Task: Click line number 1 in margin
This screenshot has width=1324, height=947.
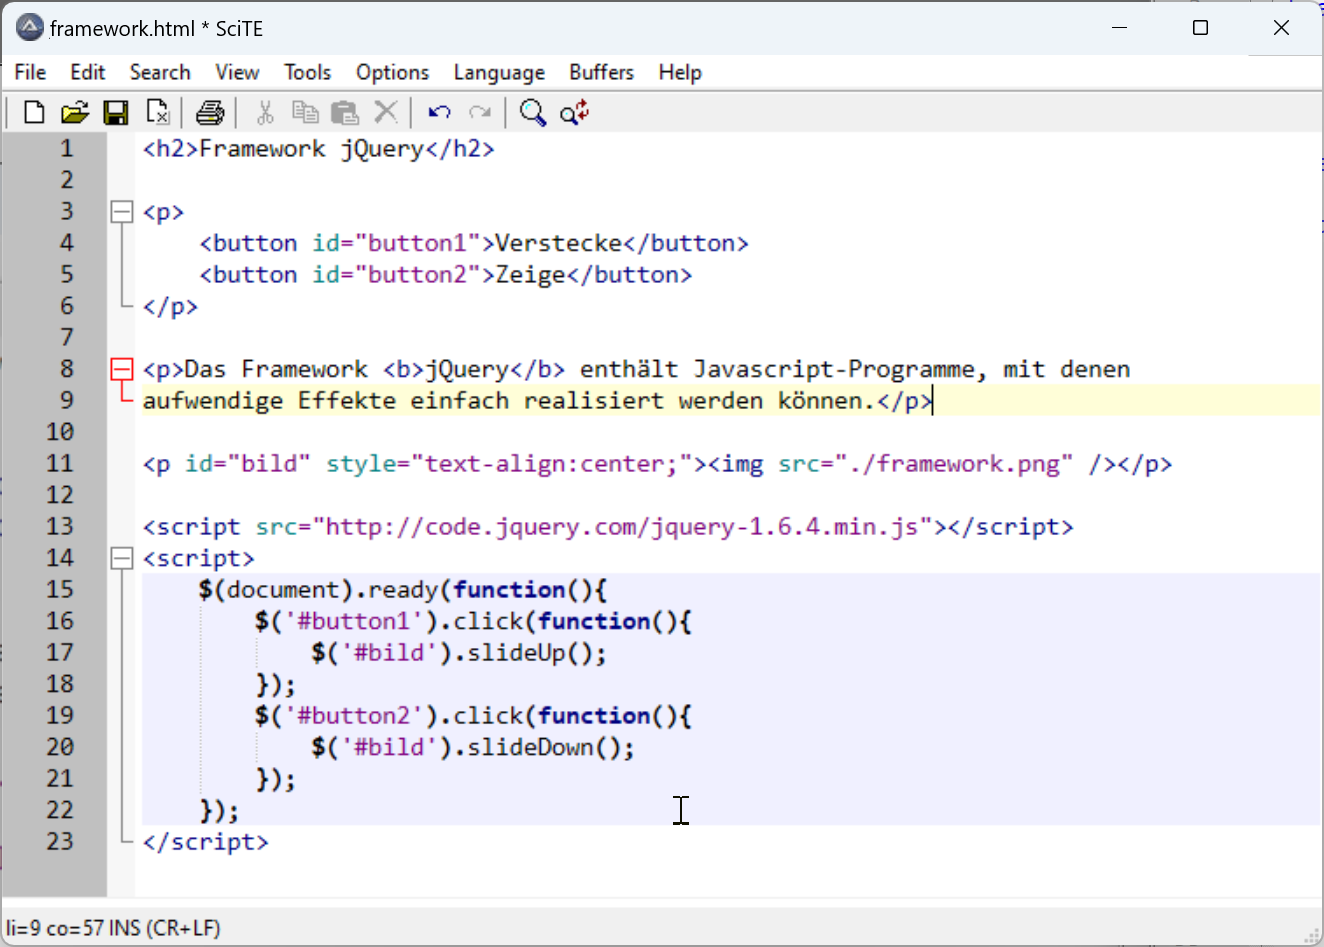Action: tap(67, 149)
